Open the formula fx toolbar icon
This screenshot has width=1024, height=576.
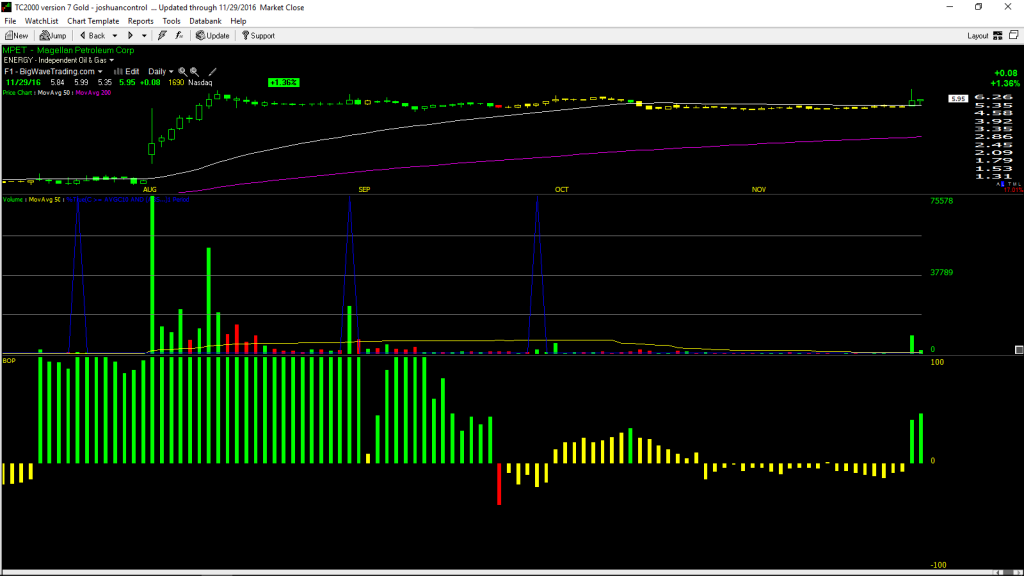pos(179,35)
